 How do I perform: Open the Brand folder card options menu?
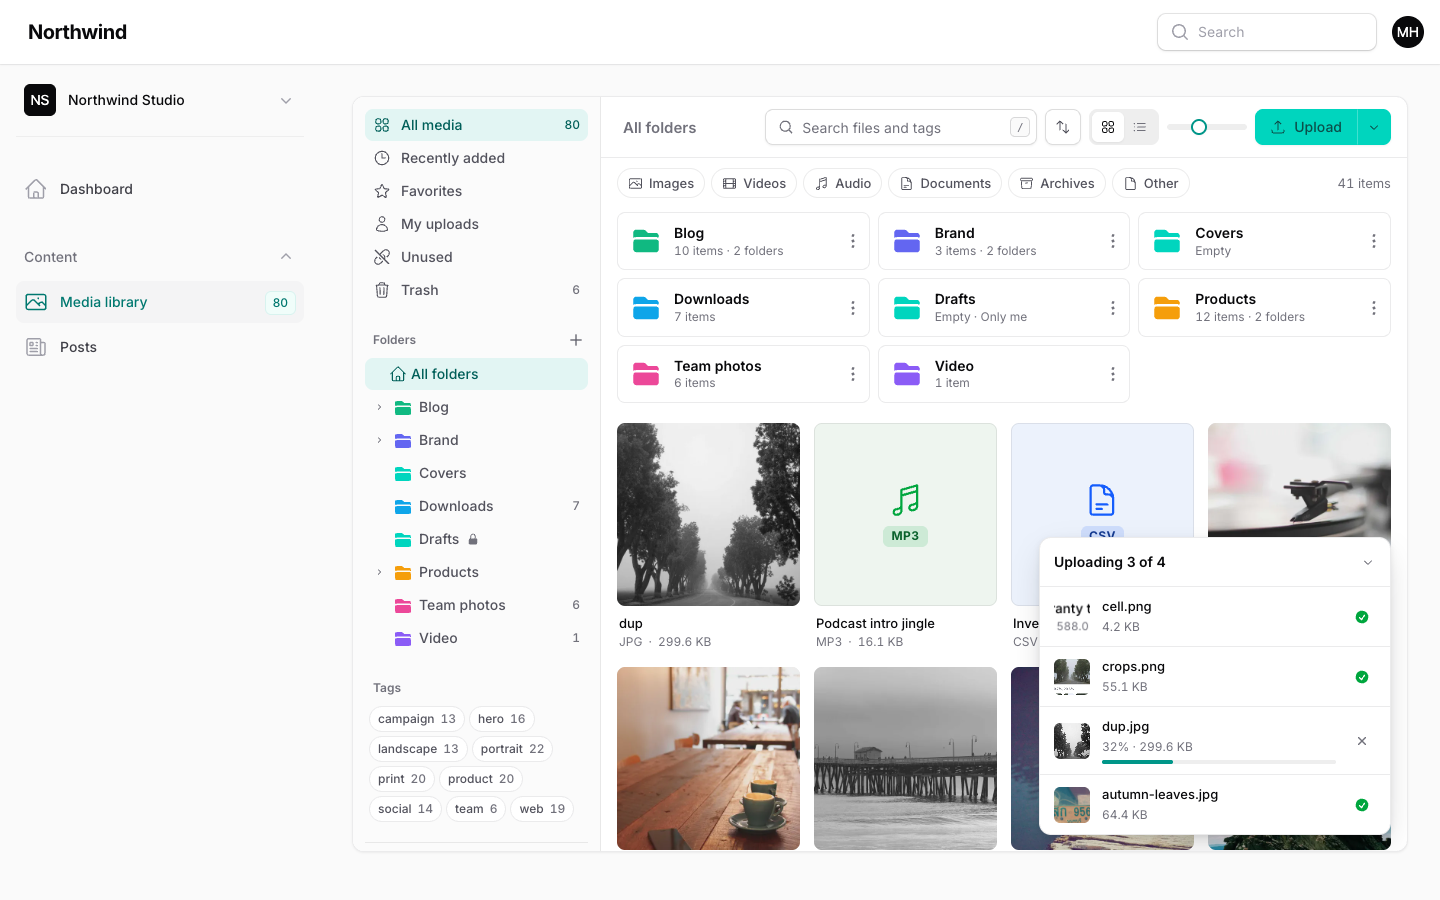point(1112,241)
